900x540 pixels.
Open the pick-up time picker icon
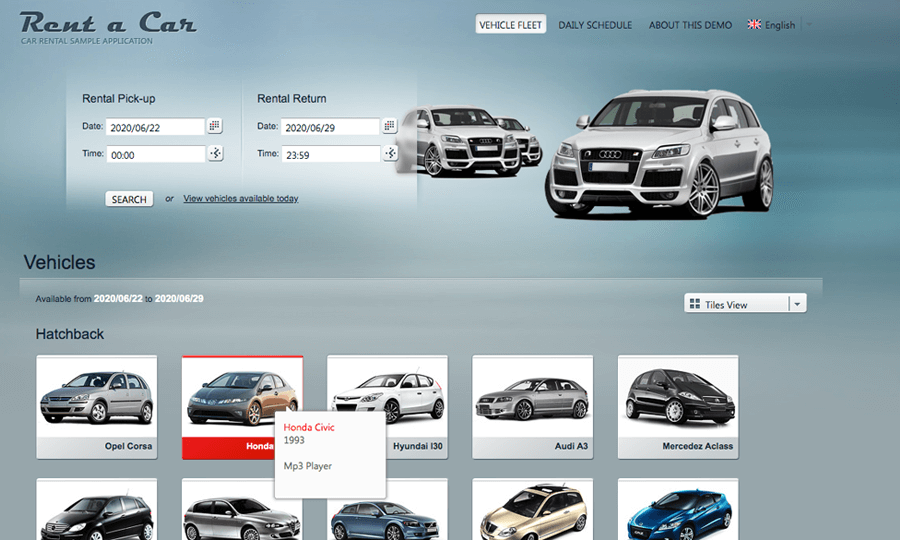(x=215, y=153)
